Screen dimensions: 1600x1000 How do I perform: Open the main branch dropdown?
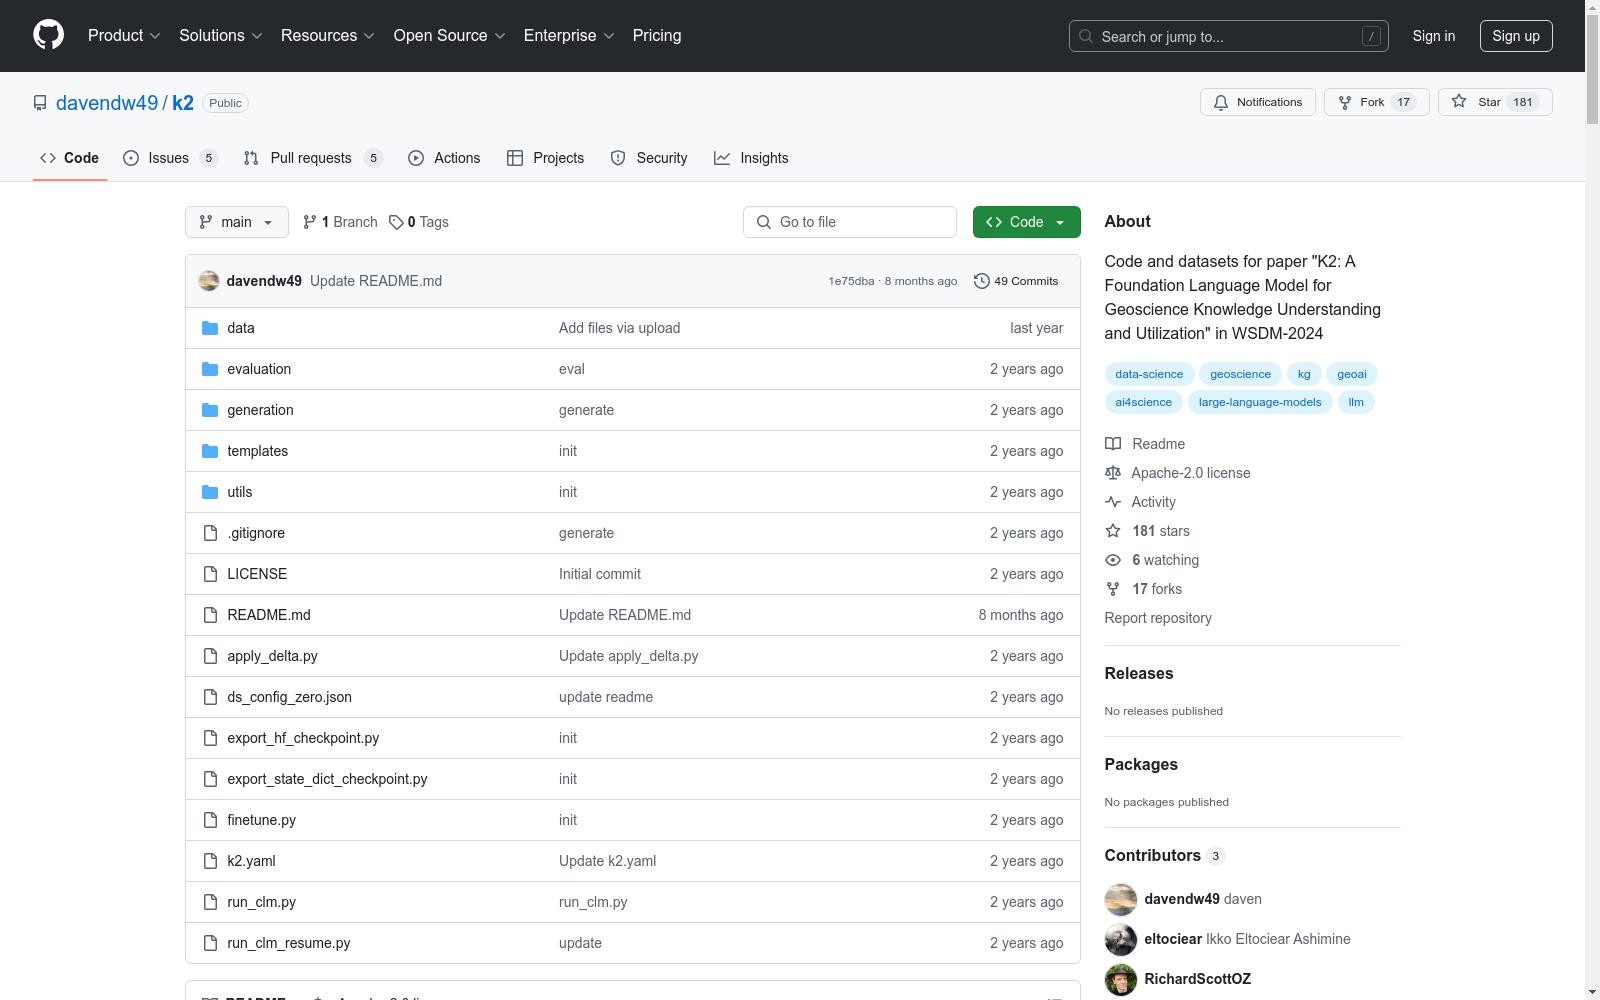237,222
